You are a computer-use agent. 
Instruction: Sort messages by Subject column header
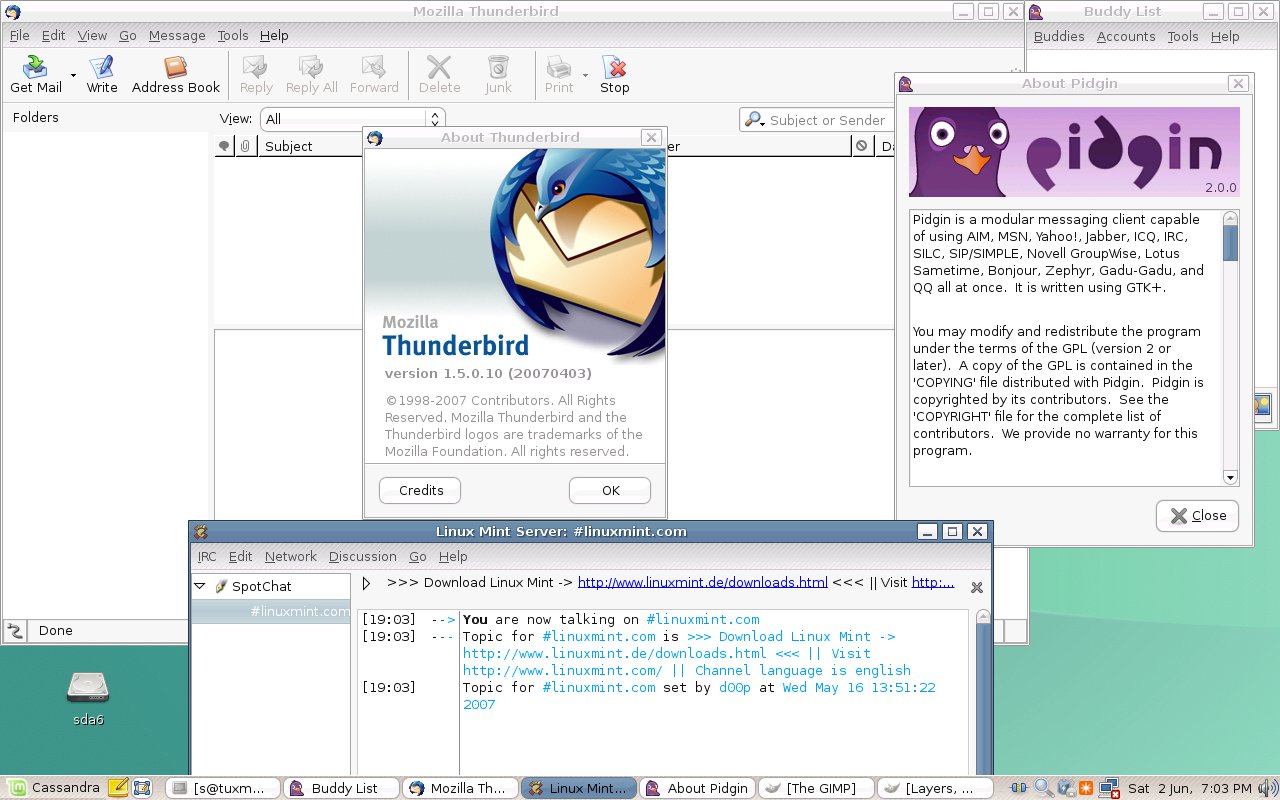coord(308,146)
